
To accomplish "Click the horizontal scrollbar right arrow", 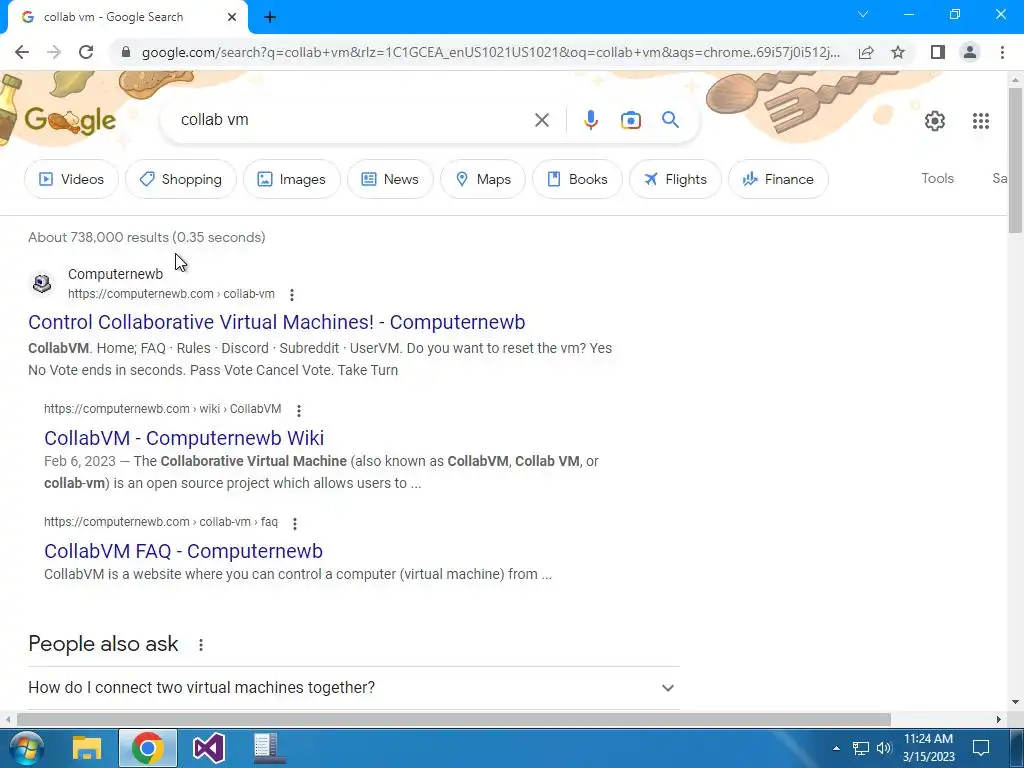I will [999, 719].
